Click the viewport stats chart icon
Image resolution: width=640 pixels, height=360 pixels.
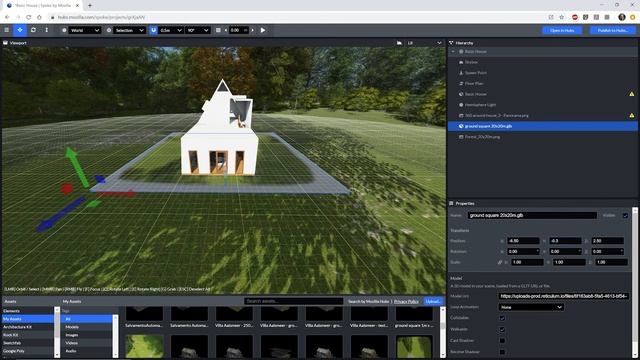point(399,43)
